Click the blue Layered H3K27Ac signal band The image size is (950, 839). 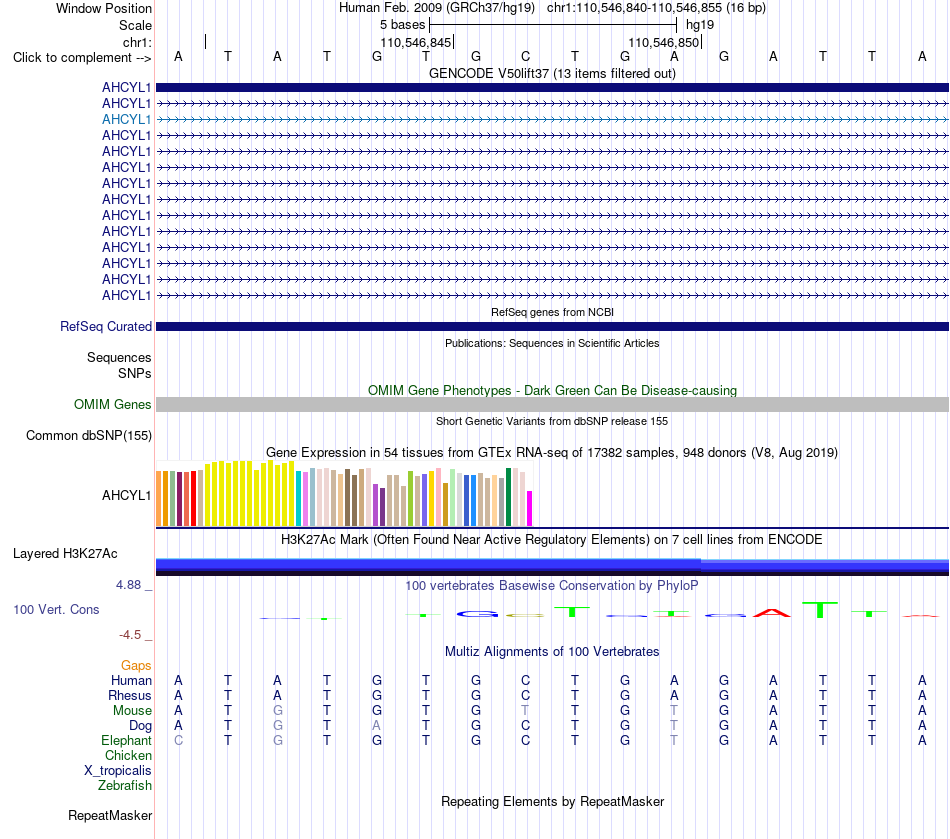click(552, 566)
